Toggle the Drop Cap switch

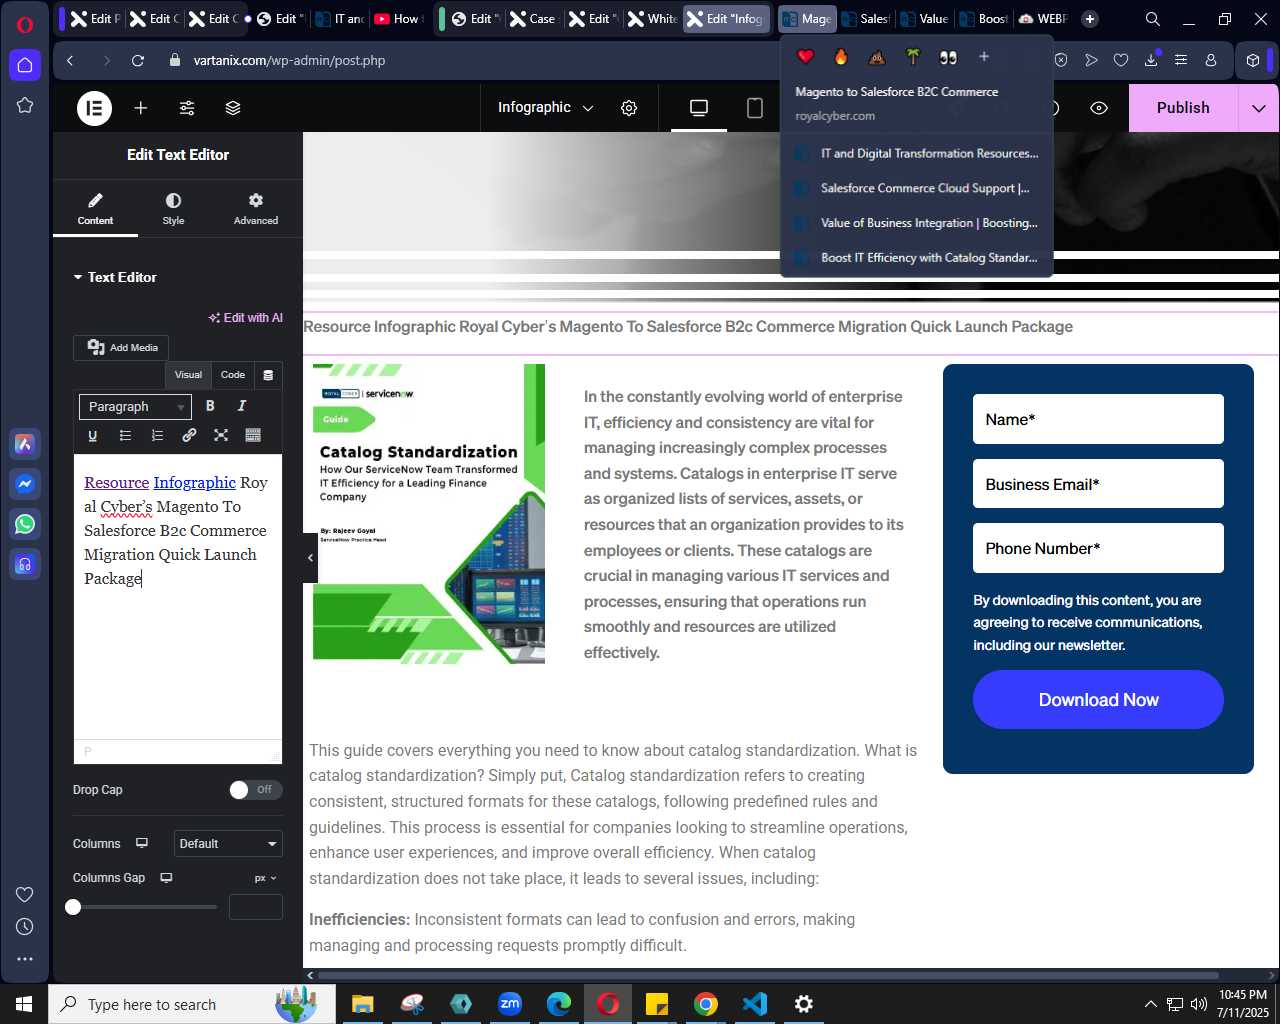[x=256, y=790]
